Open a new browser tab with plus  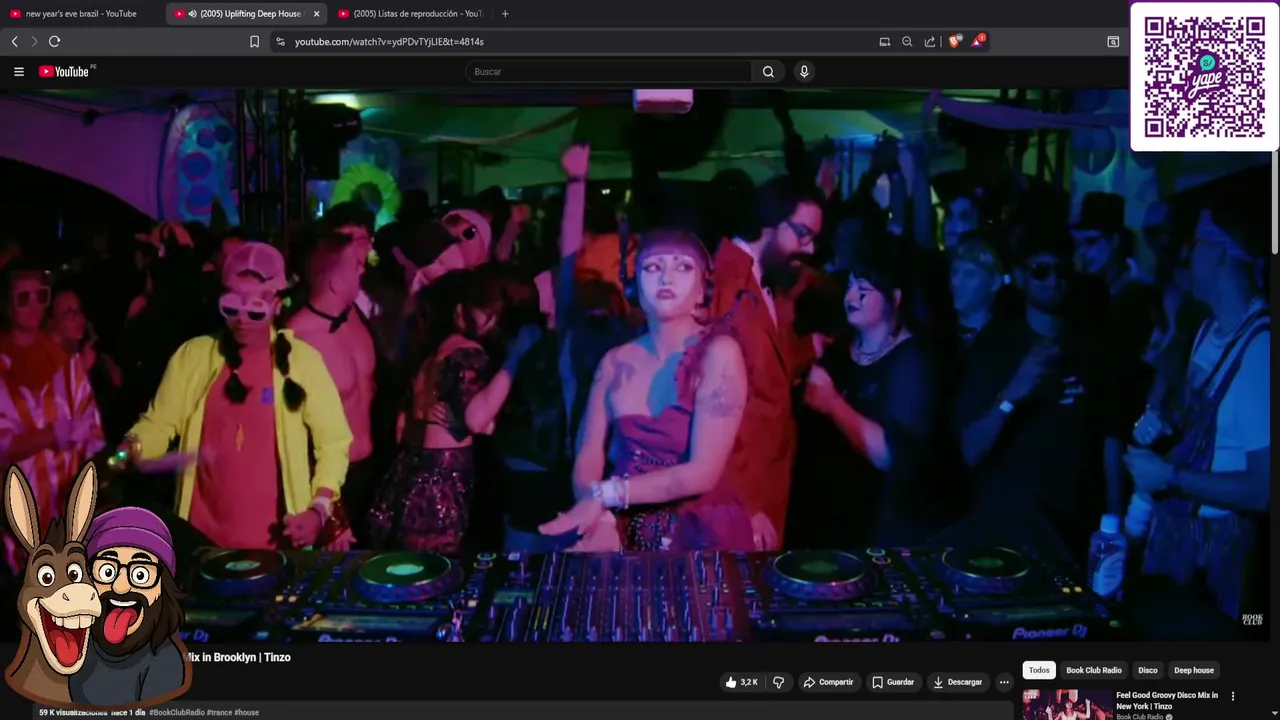505,14
